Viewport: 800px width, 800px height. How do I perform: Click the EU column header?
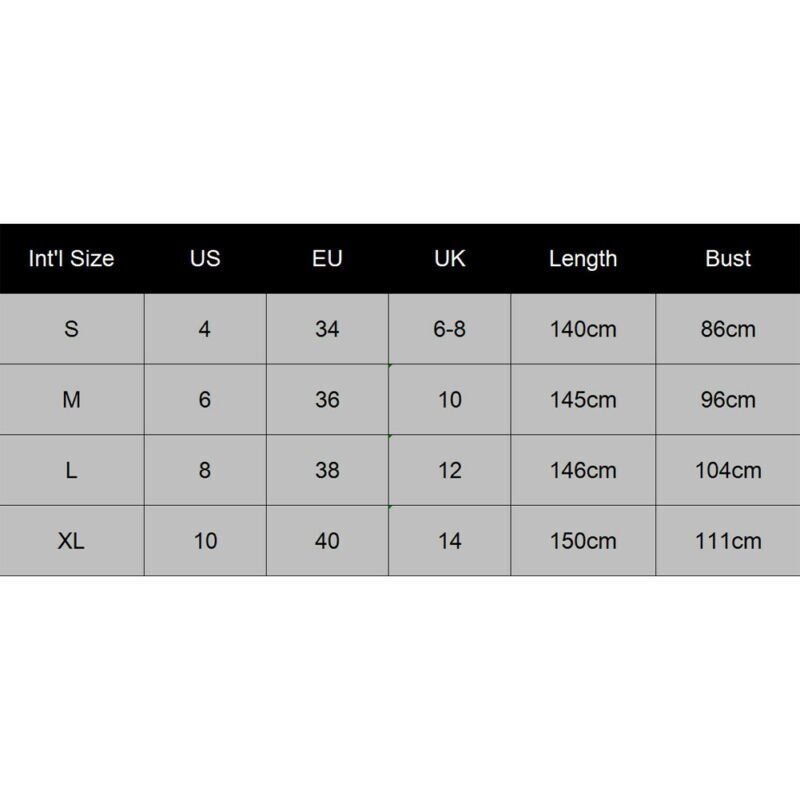pyautogui.click(x=327, y=259)
